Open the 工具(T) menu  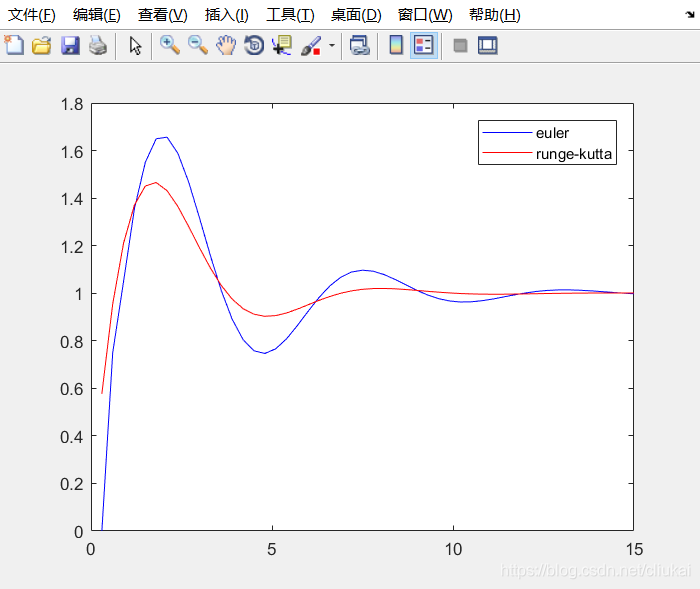(290, 15)
